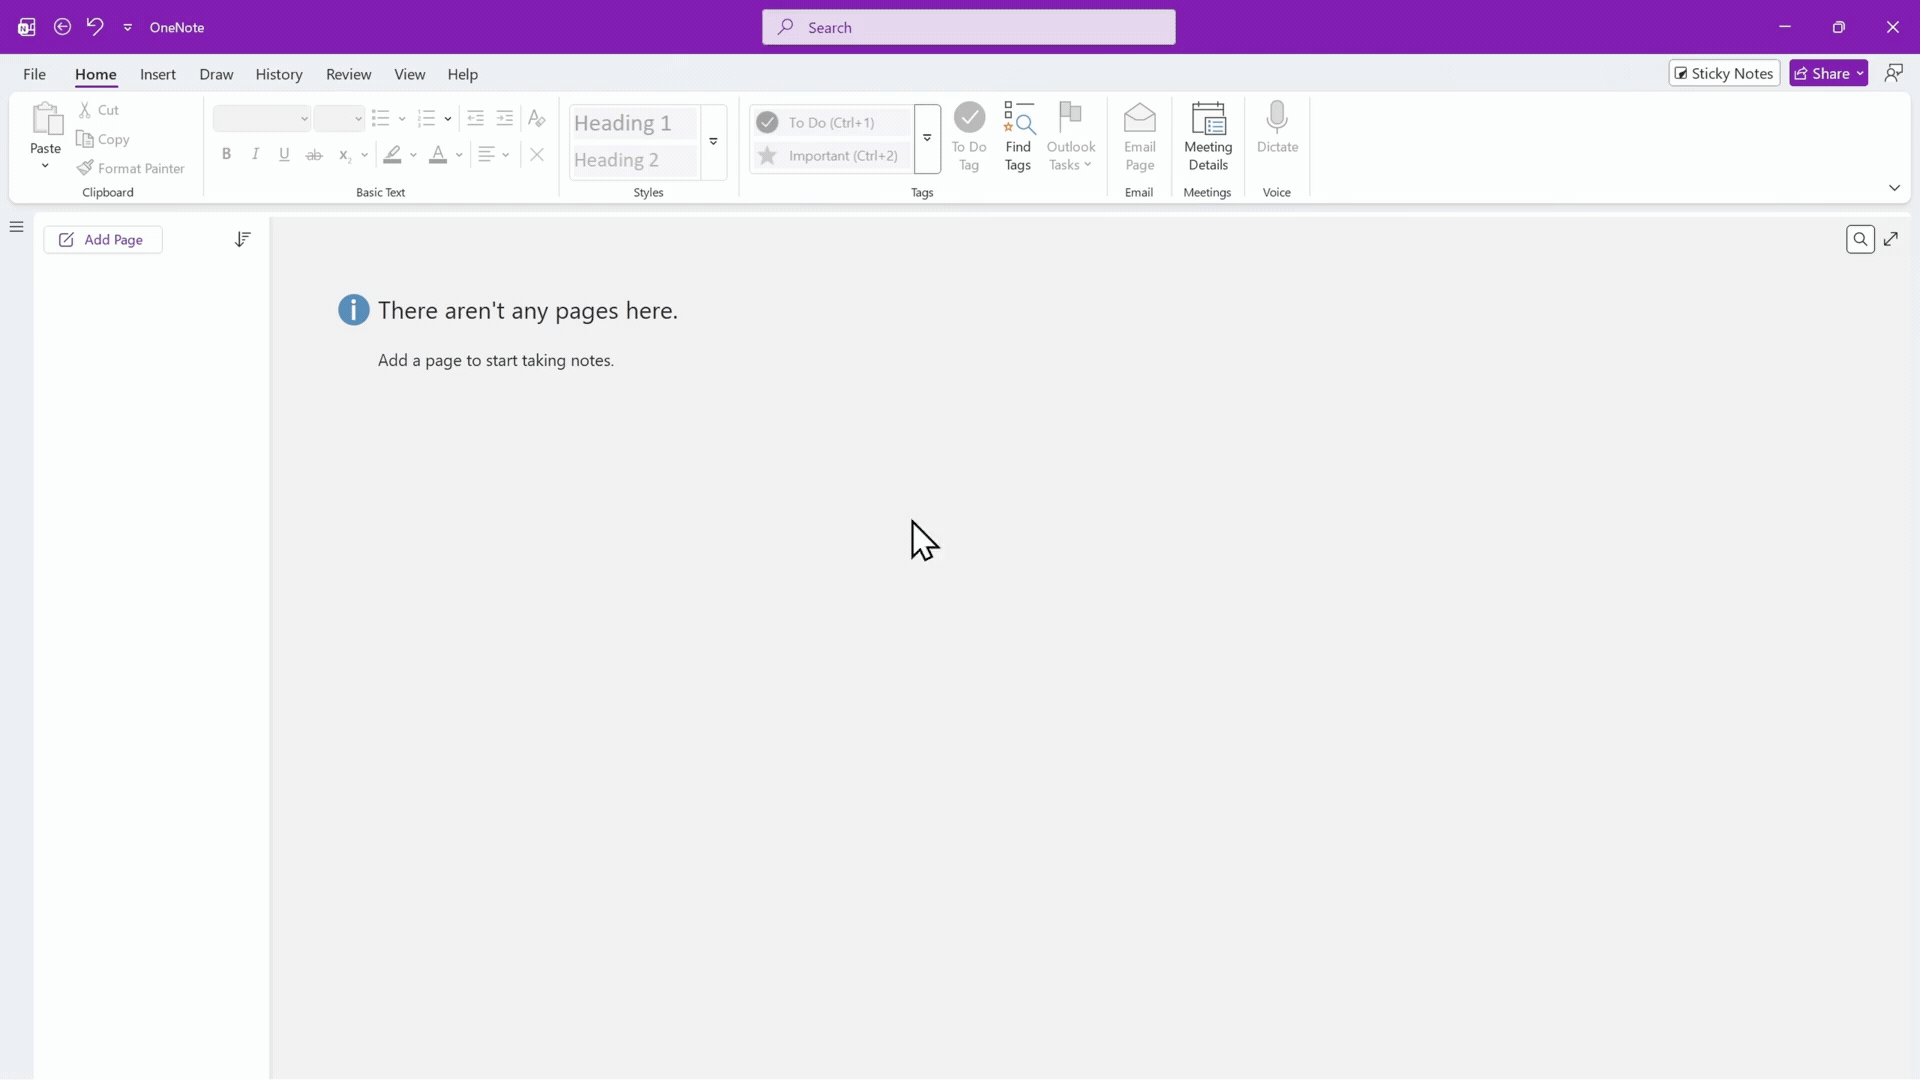Toggle bold formatting
This screenshot has height=1080, width=1920.
click(x=227, y=154)
